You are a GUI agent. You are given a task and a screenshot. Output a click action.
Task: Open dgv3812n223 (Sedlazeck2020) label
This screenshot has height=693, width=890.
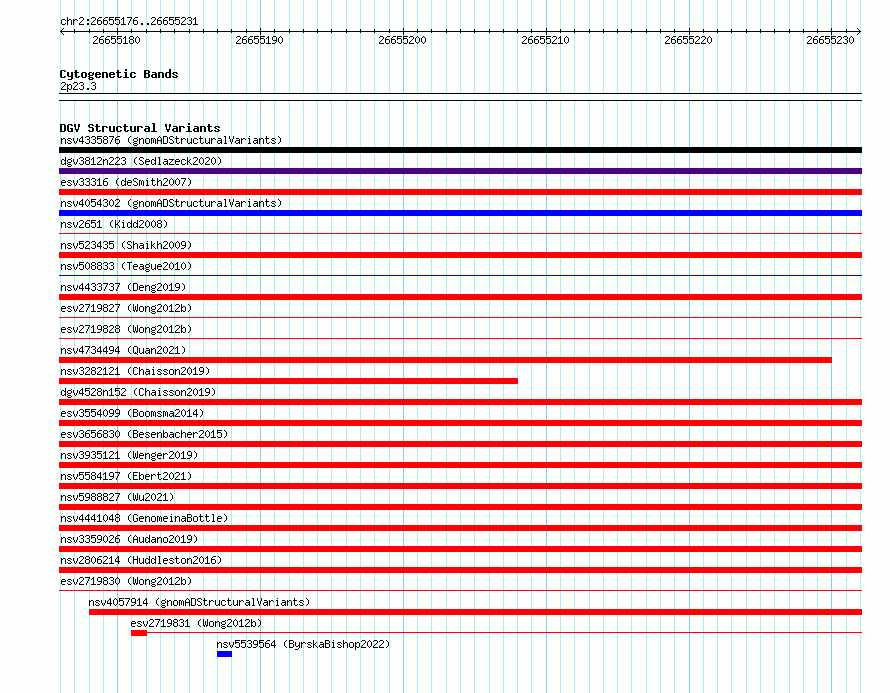pos(141,161)
